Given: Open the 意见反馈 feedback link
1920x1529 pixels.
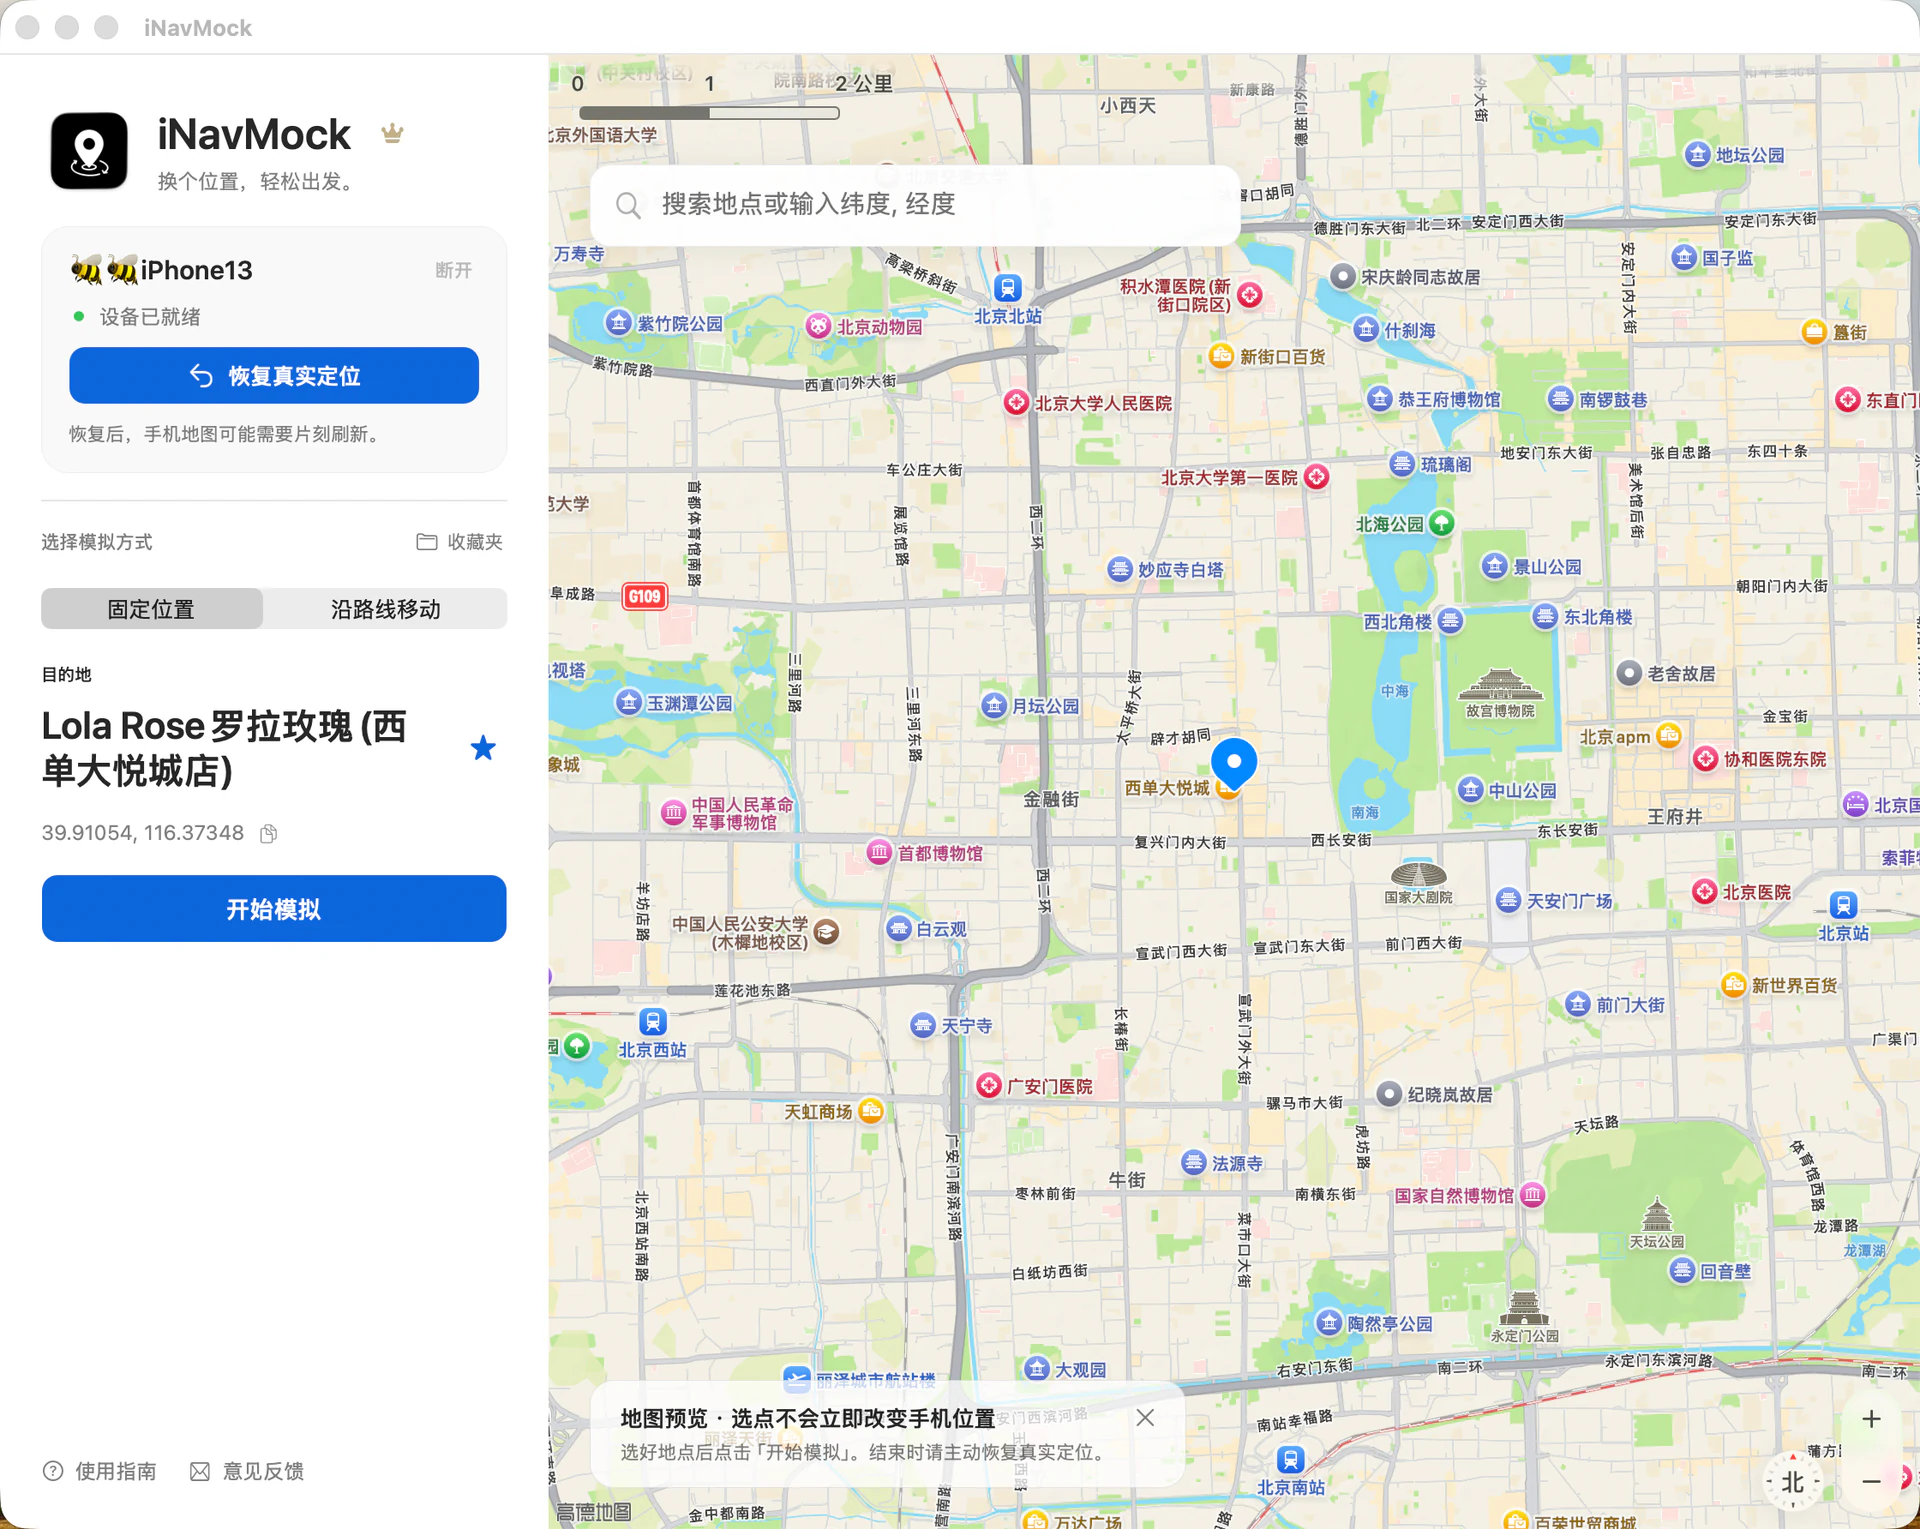Looking at the screenshot, I should tap(247, 1471).
